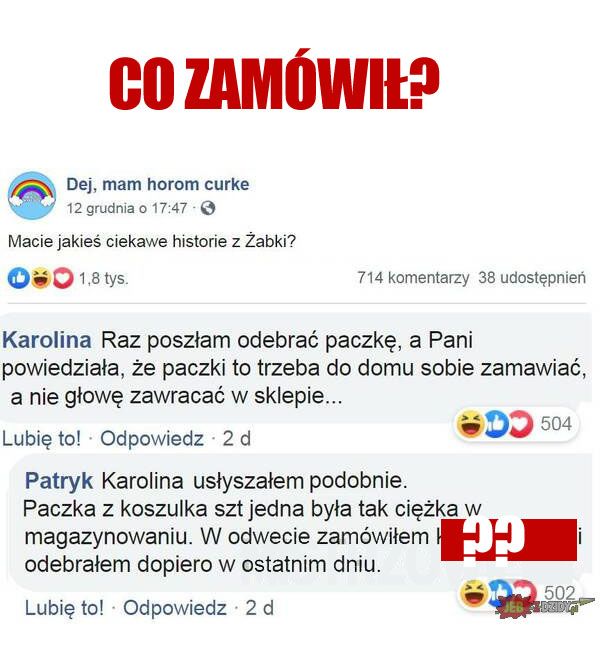This screenshot has width=600, height=656.
Task: Open 714 komentarzy comments link
Action: coord(413,278)
